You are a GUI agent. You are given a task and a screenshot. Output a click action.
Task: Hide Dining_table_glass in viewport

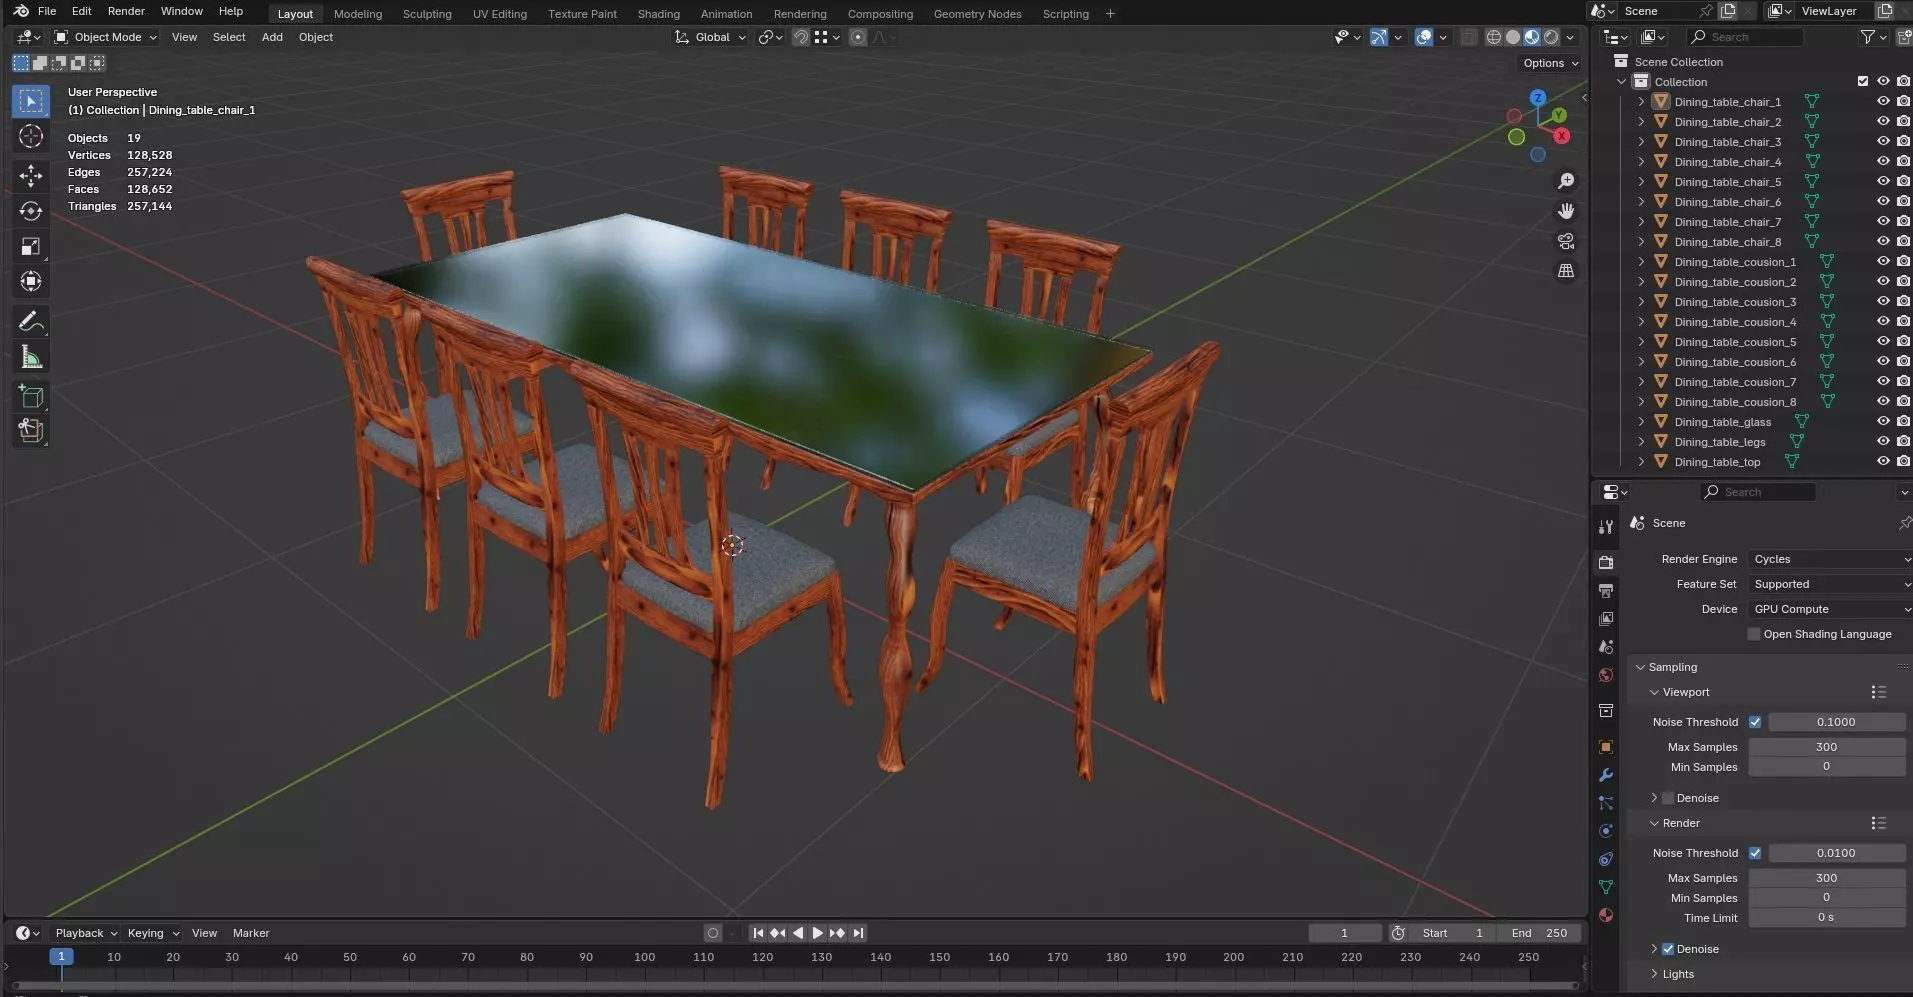point(1883,421)
